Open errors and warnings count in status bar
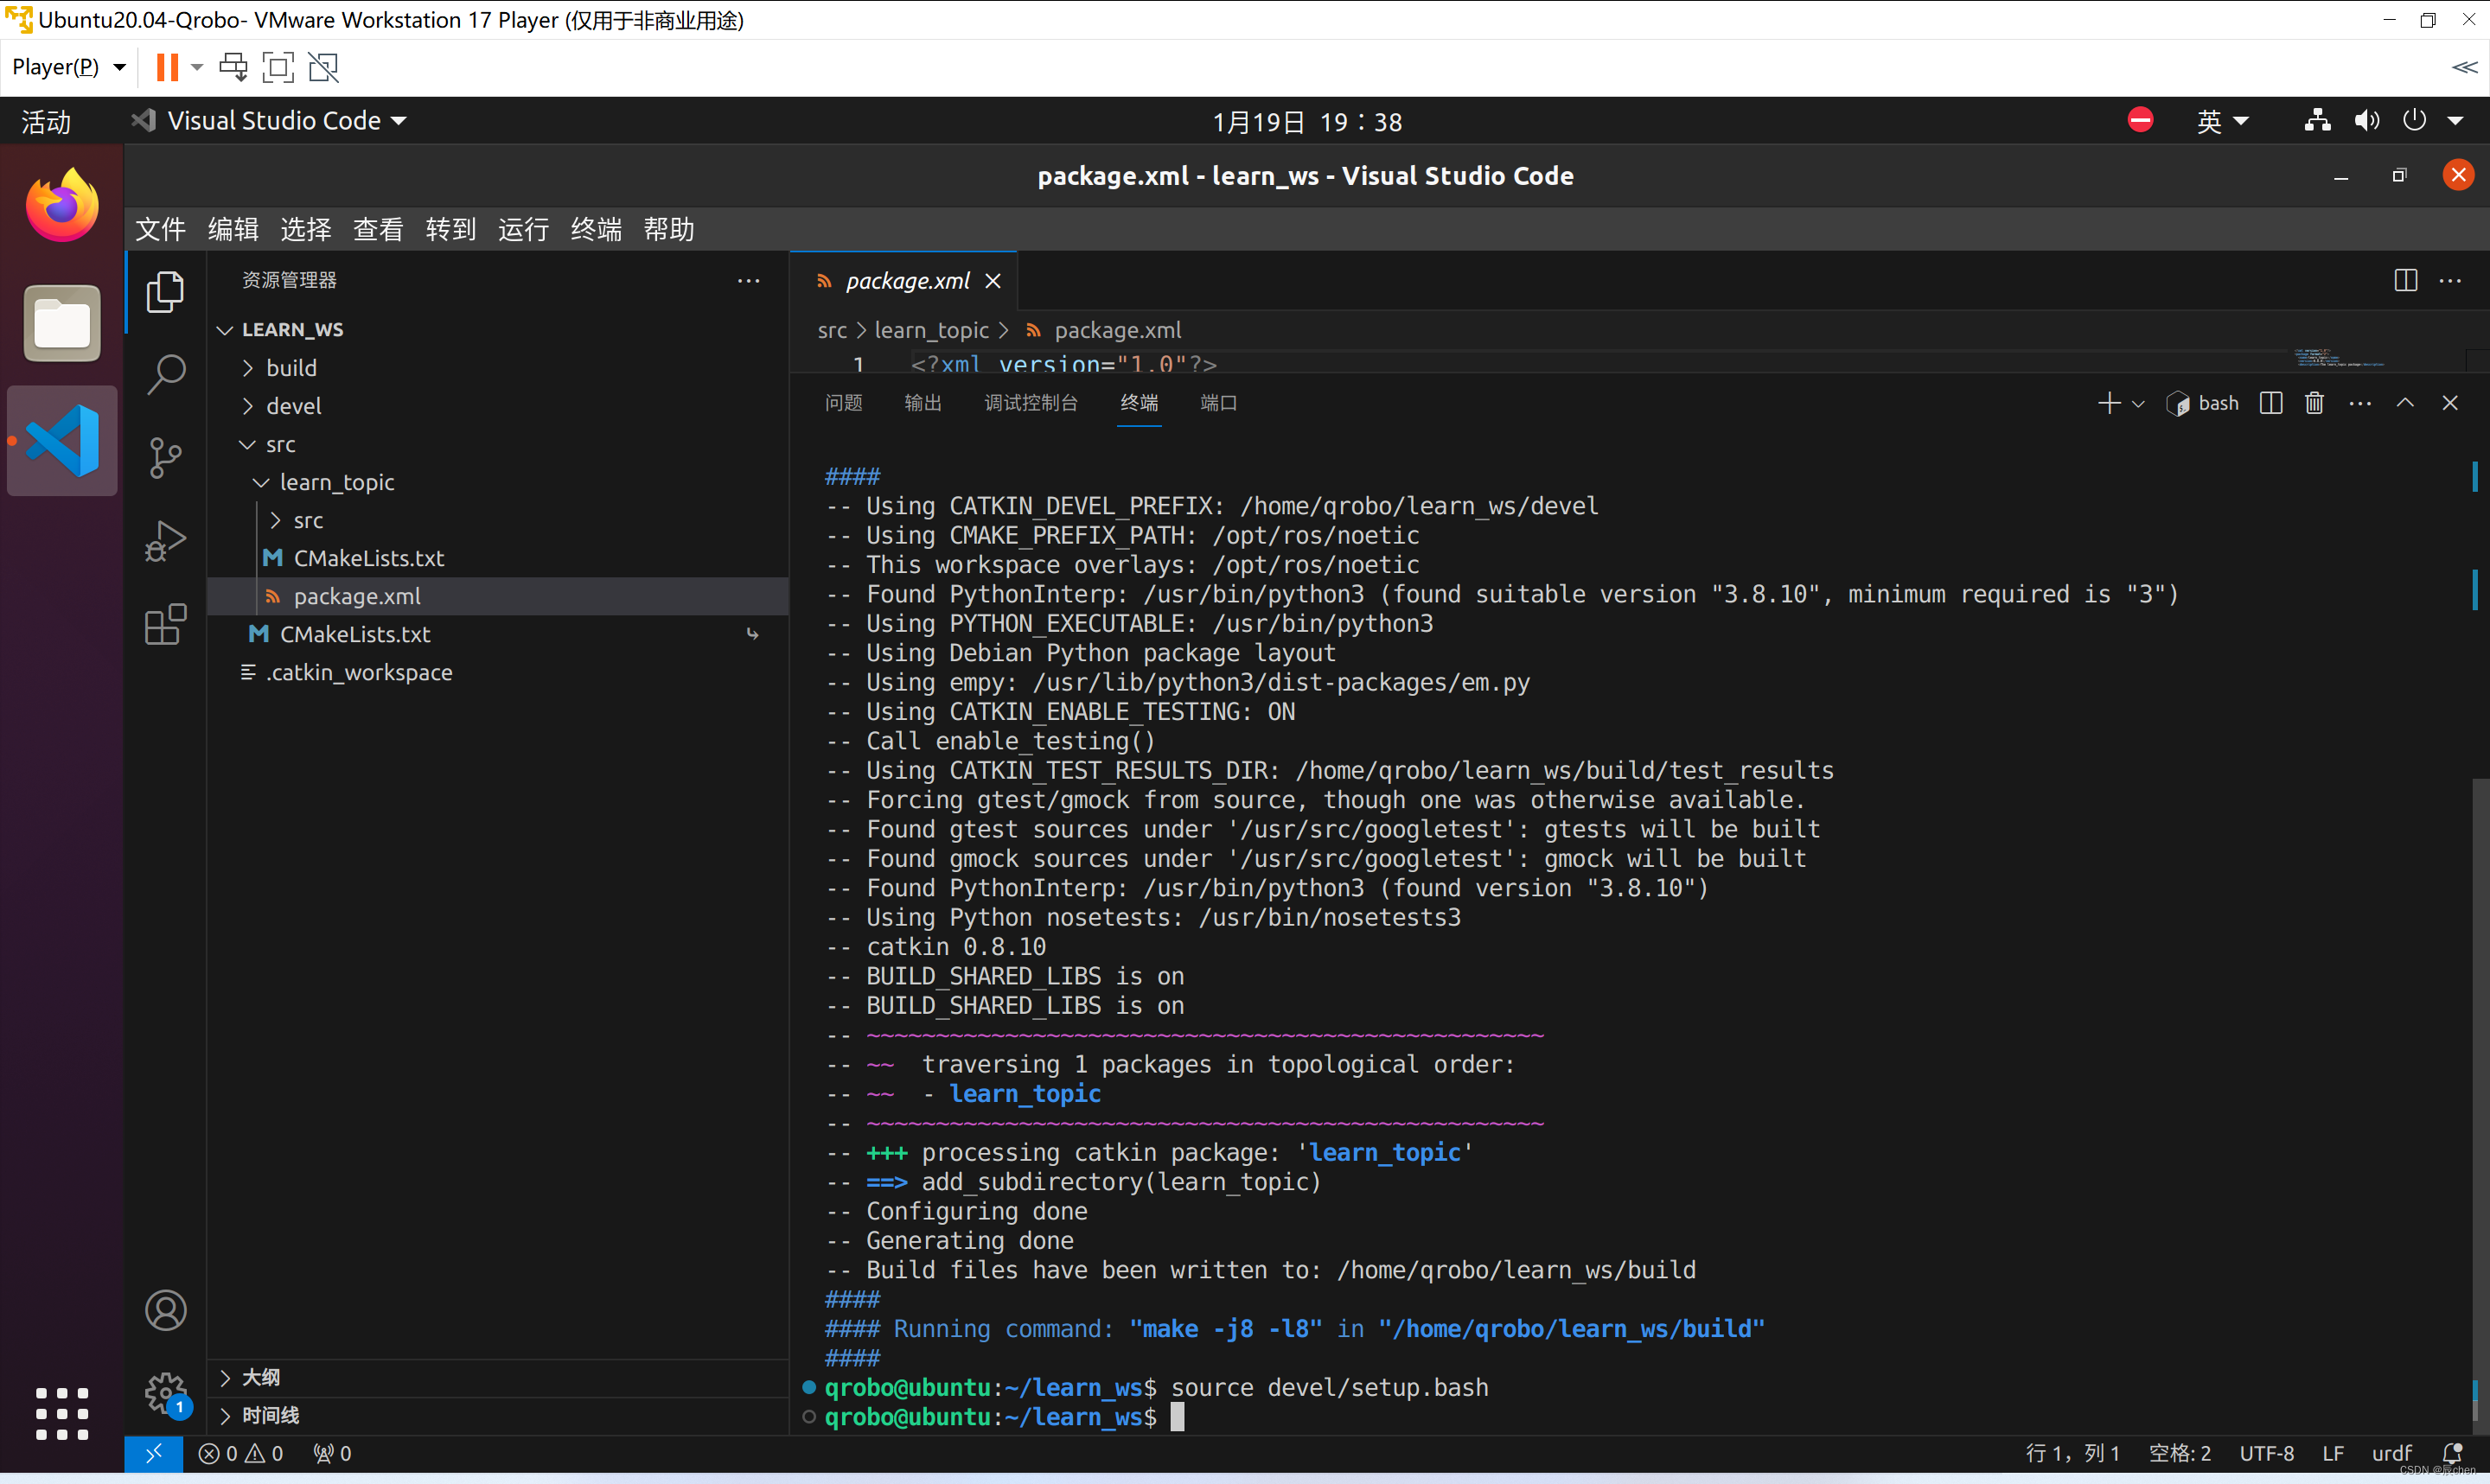The image size is (2490, 1484). point(241,1453)
